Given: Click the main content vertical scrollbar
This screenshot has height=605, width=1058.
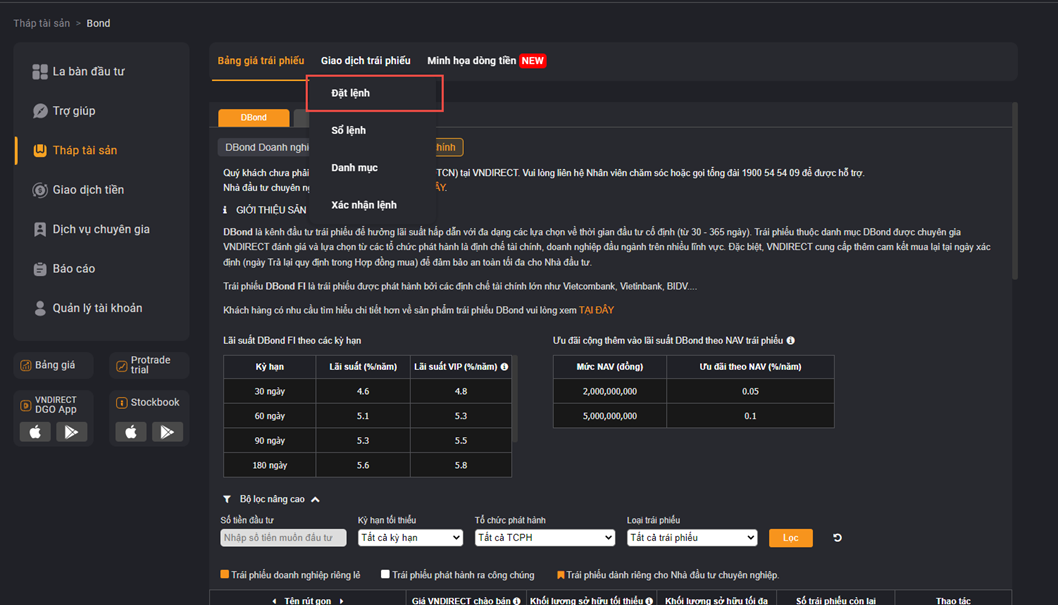Looking at the screenshot, I should click(x=1015, y=191).
